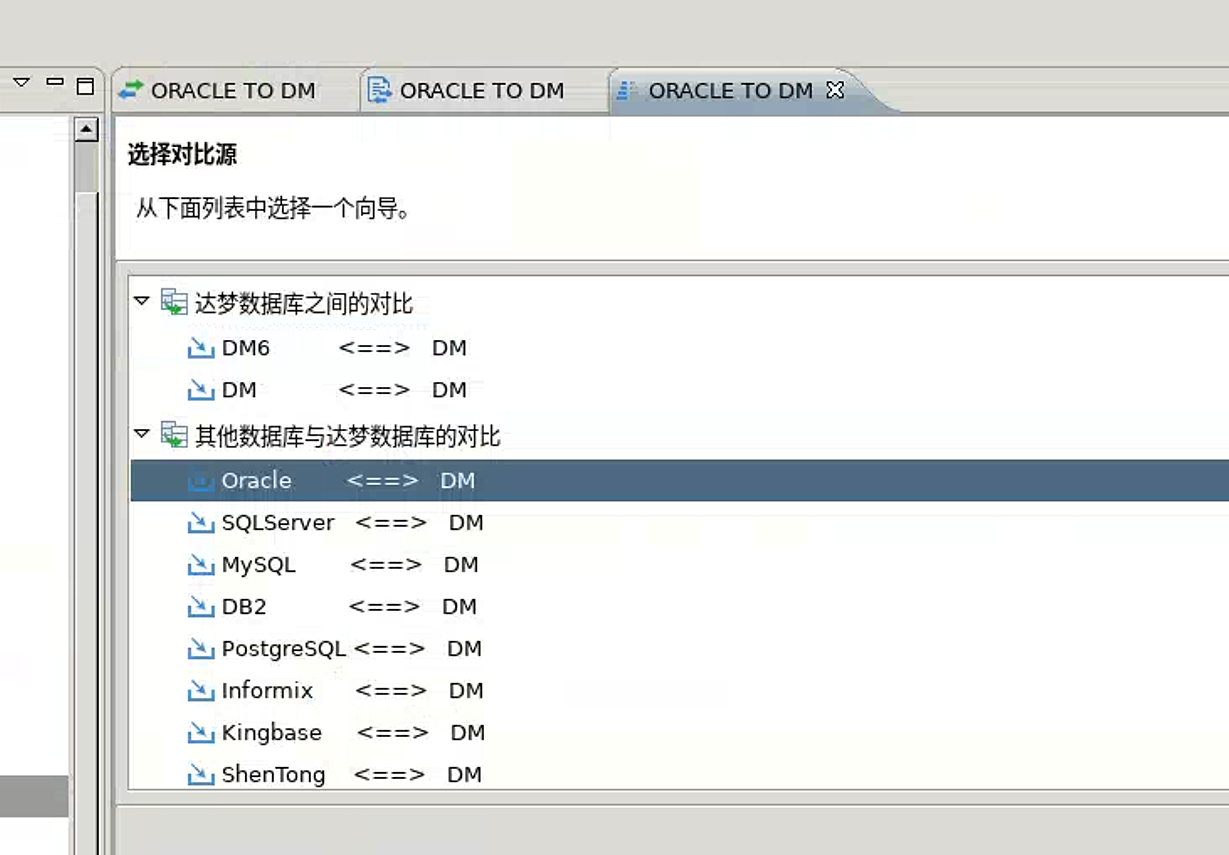Choose the Informix <==> DM comparison
Image resolution: width=1229 pixels, height=855 pixels.
click(x=352, y=691)
